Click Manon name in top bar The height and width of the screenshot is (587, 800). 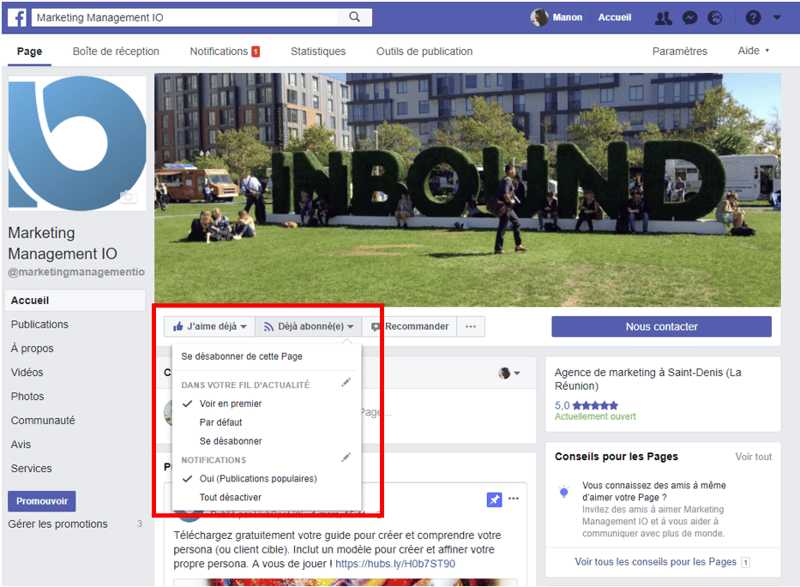click(567, 17)
